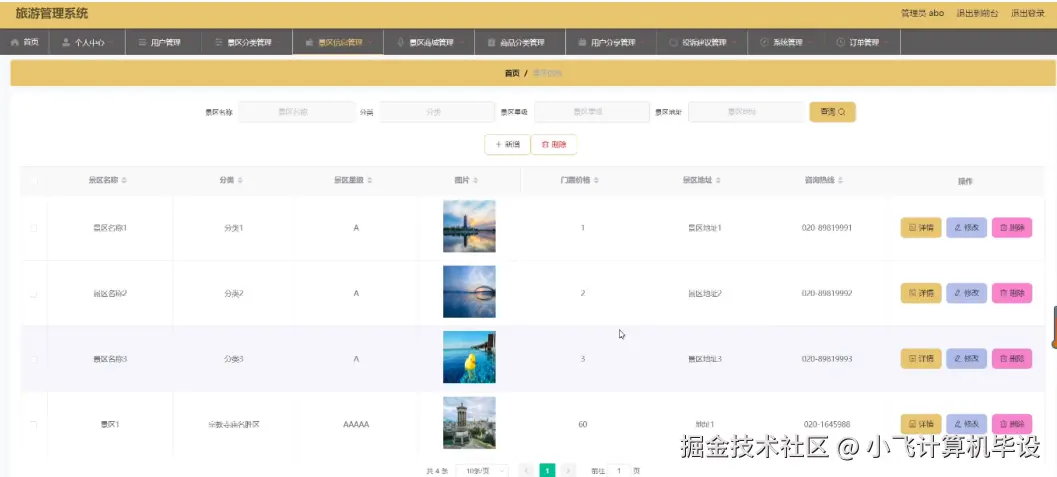Sort table by 图片 column arrows
Viewport: 1057px width, 477px height.
coord(475,181)
